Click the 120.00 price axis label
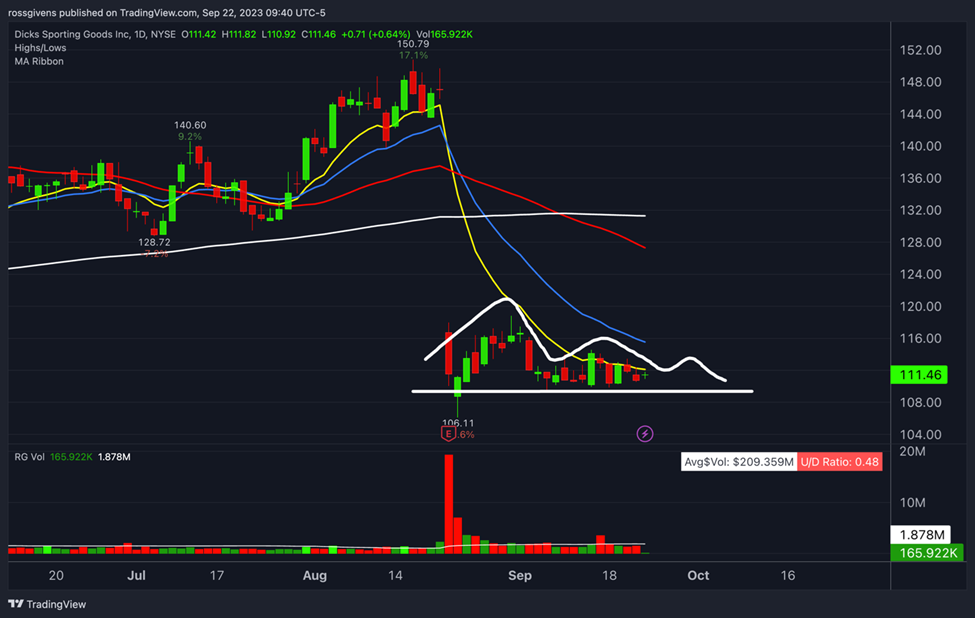This screenshot has width=975, height=618. point(920,307)
